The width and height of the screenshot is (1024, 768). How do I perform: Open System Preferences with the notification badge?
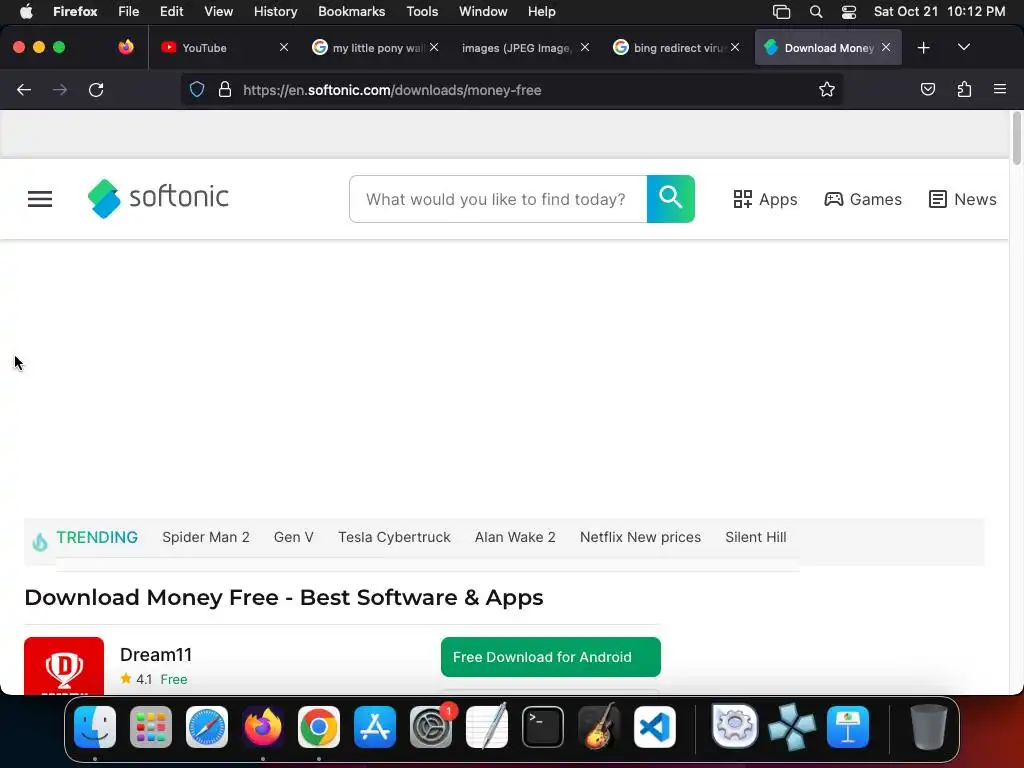[431, 727]
